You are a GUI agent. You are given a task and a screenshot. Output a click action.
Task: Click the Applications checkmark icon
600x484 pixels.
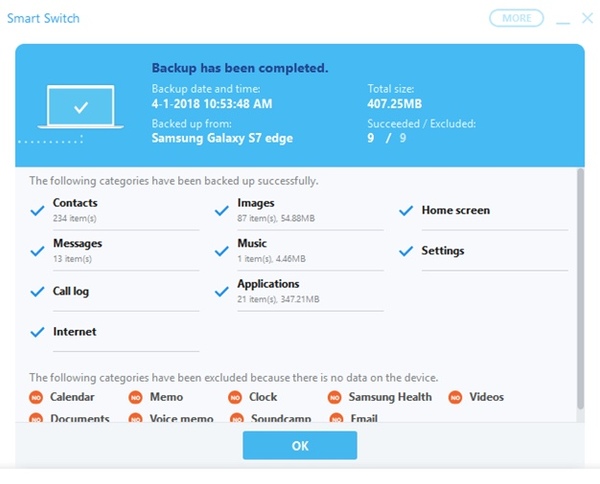click(x=222, y=292)
